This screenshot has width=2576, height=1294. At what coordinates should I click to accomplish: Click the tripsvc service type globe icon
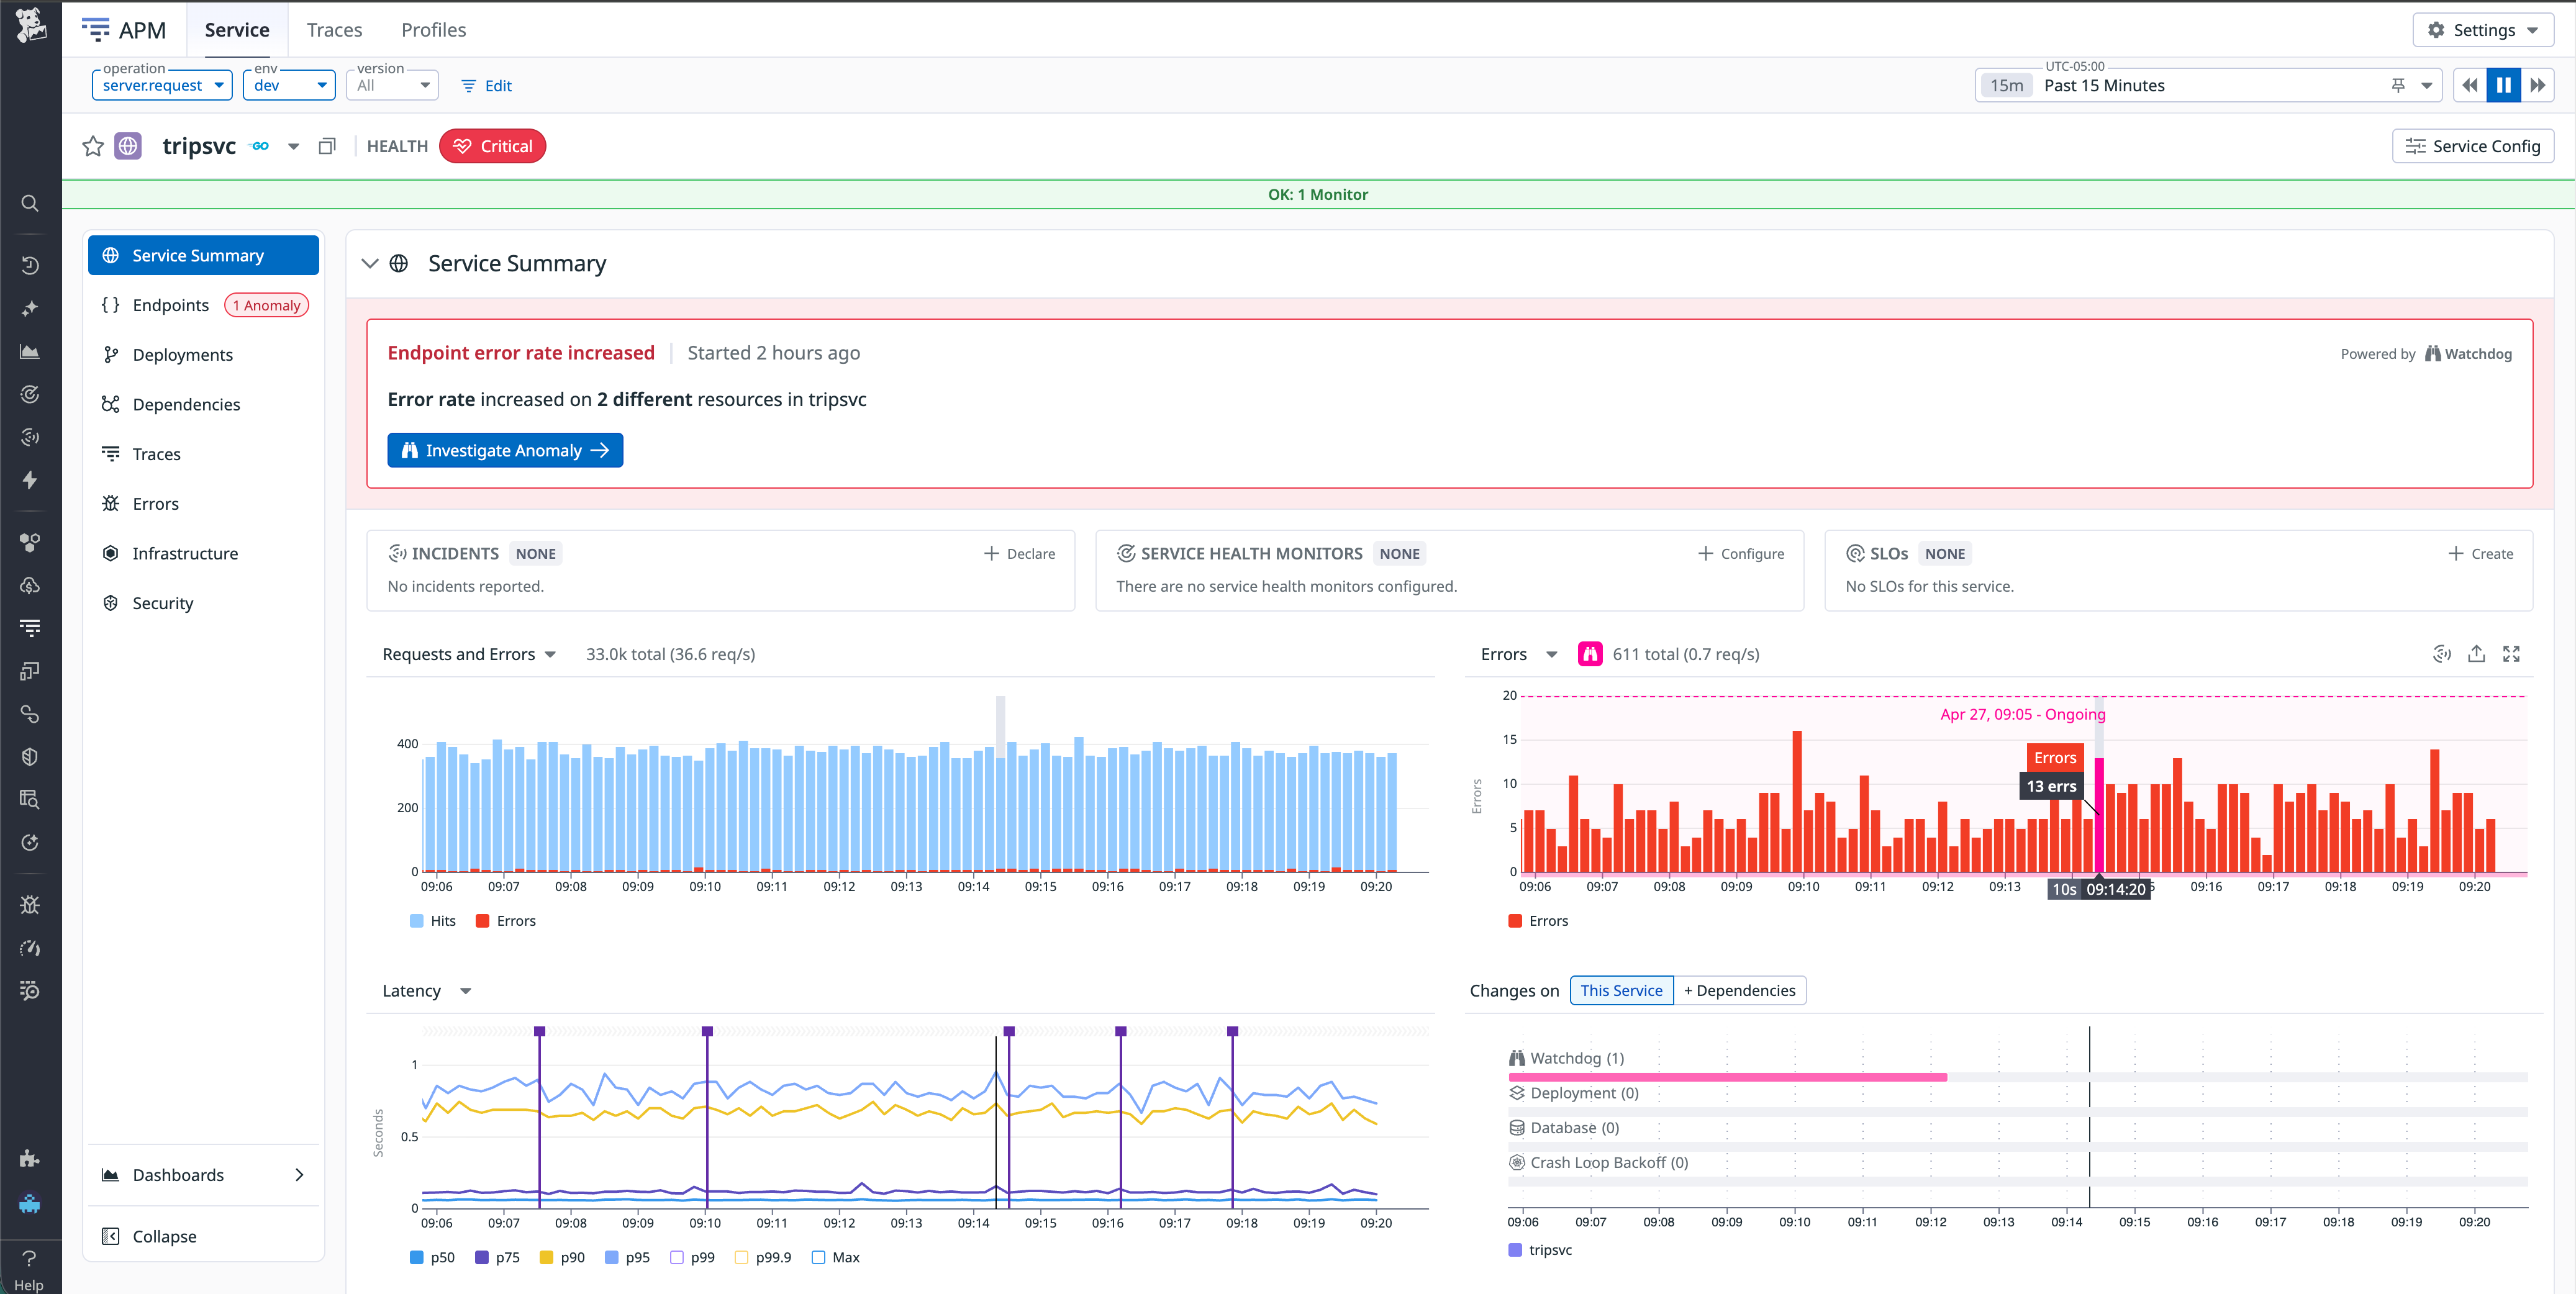tap(128, 146)
